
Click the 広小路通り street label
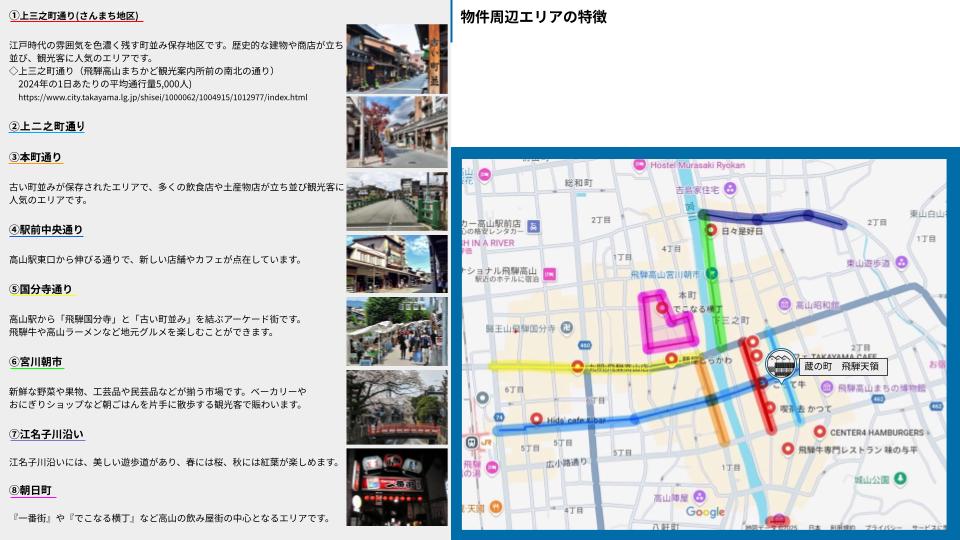click(566, 462)
